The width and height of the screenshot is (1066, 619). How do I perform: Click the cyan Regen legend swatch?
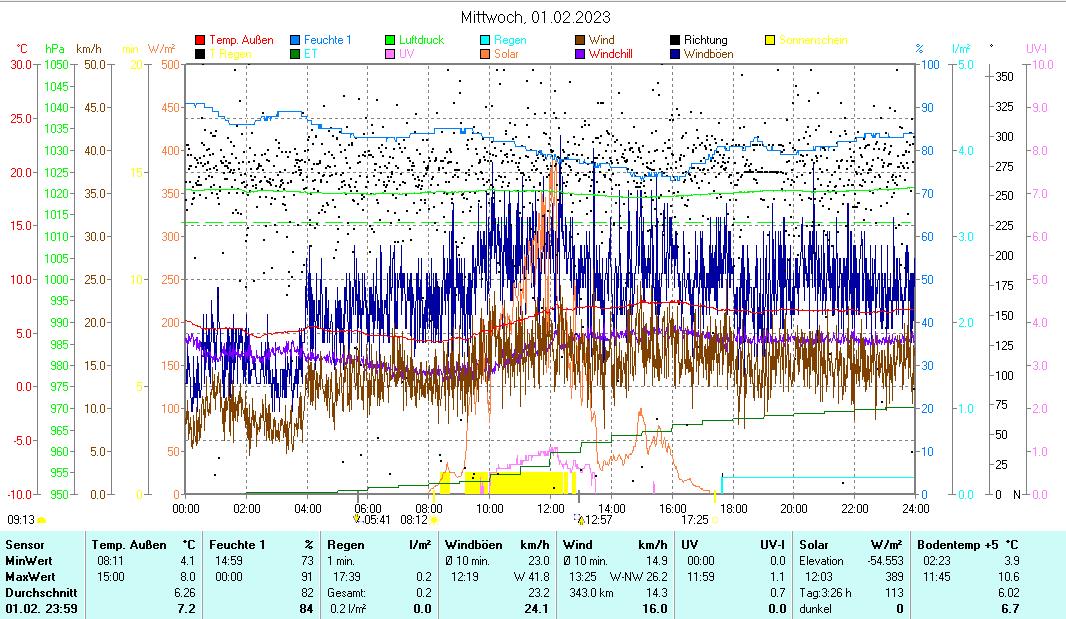tap(485, 40)
